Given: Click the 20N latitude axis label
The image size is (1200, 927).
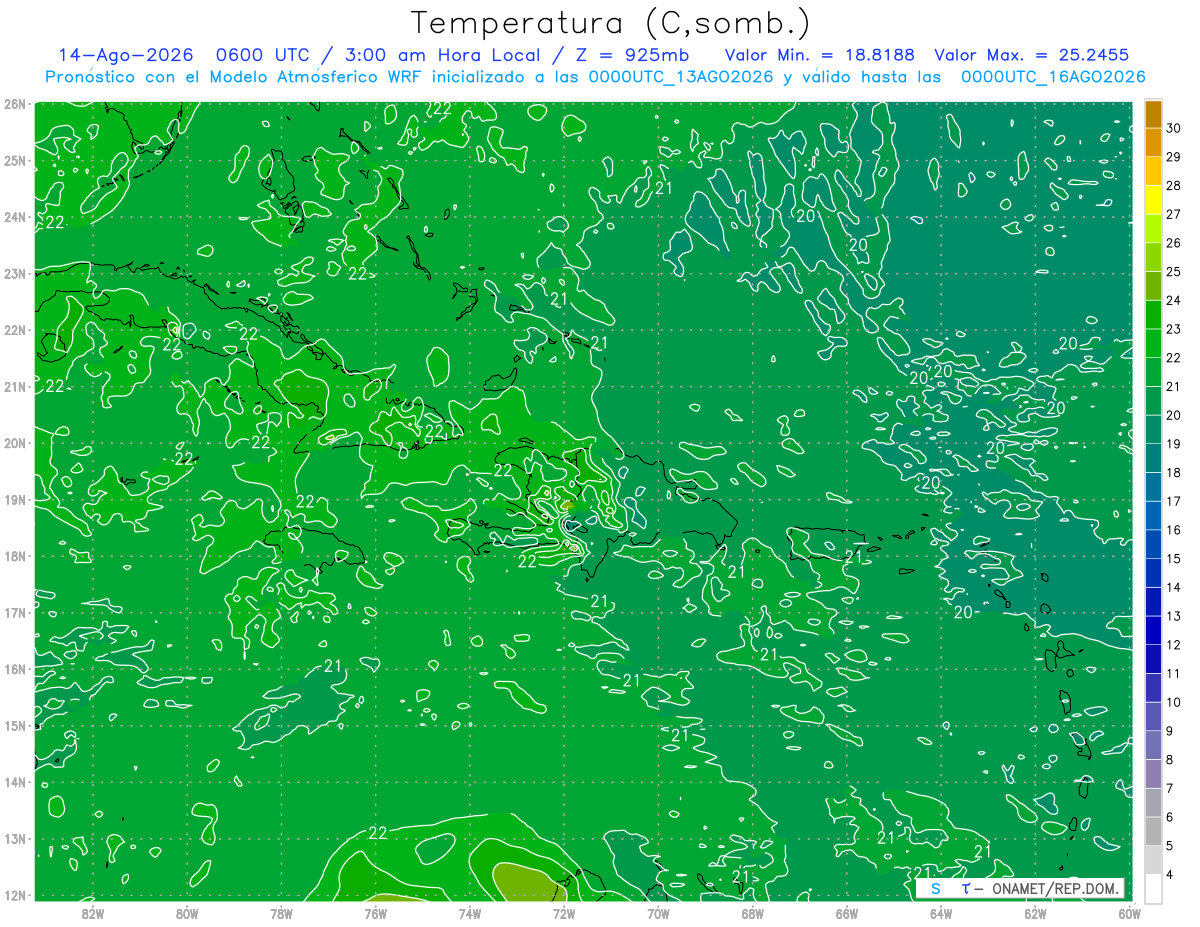Looking at the screenshot, I should [x=14, y=443].
